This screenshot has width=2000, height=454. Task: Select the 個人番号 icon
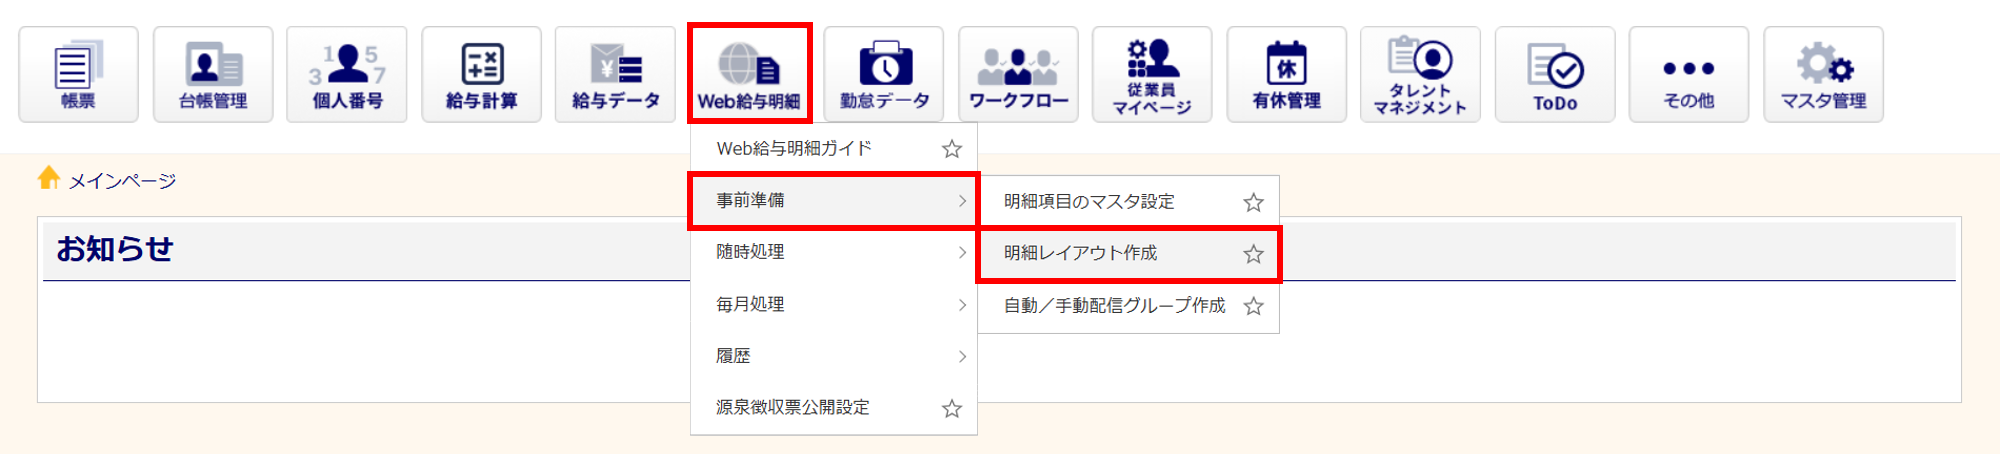(347, 75)
